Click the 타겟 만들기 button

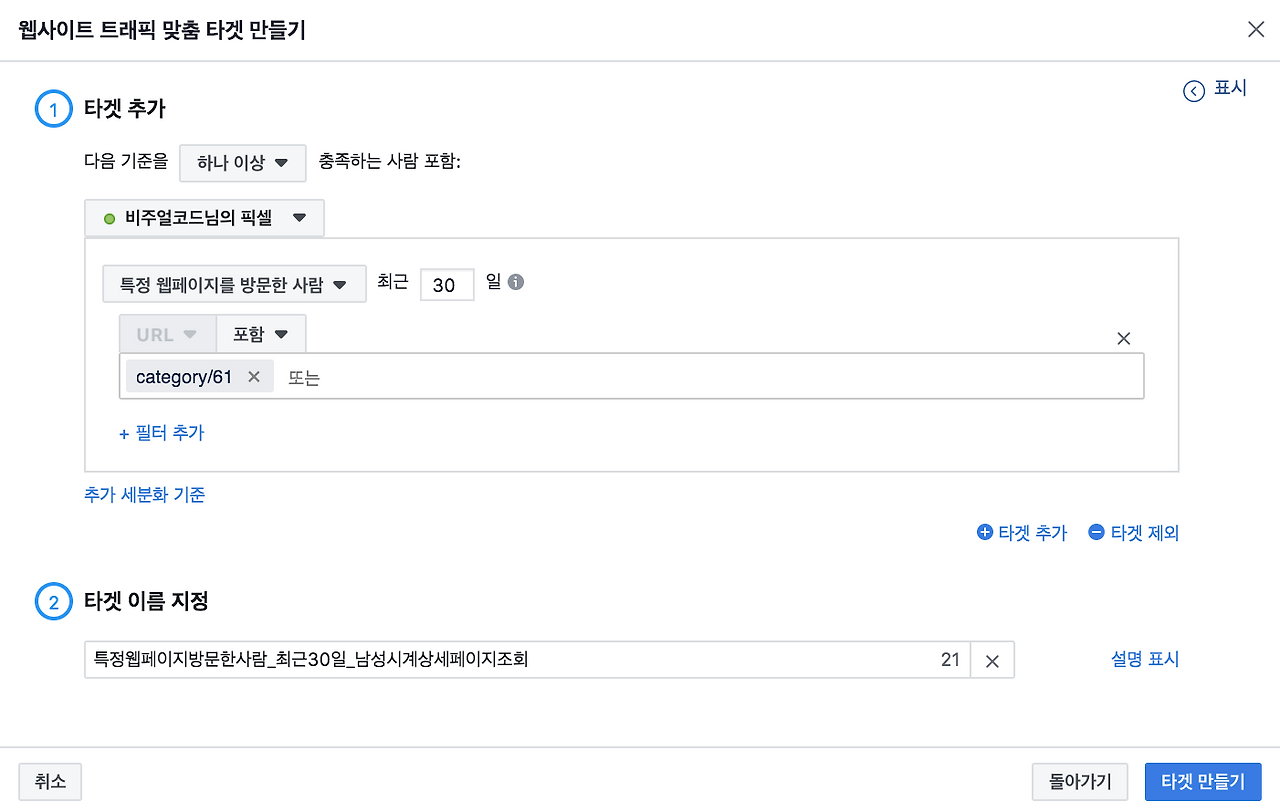click(1203, 782)
